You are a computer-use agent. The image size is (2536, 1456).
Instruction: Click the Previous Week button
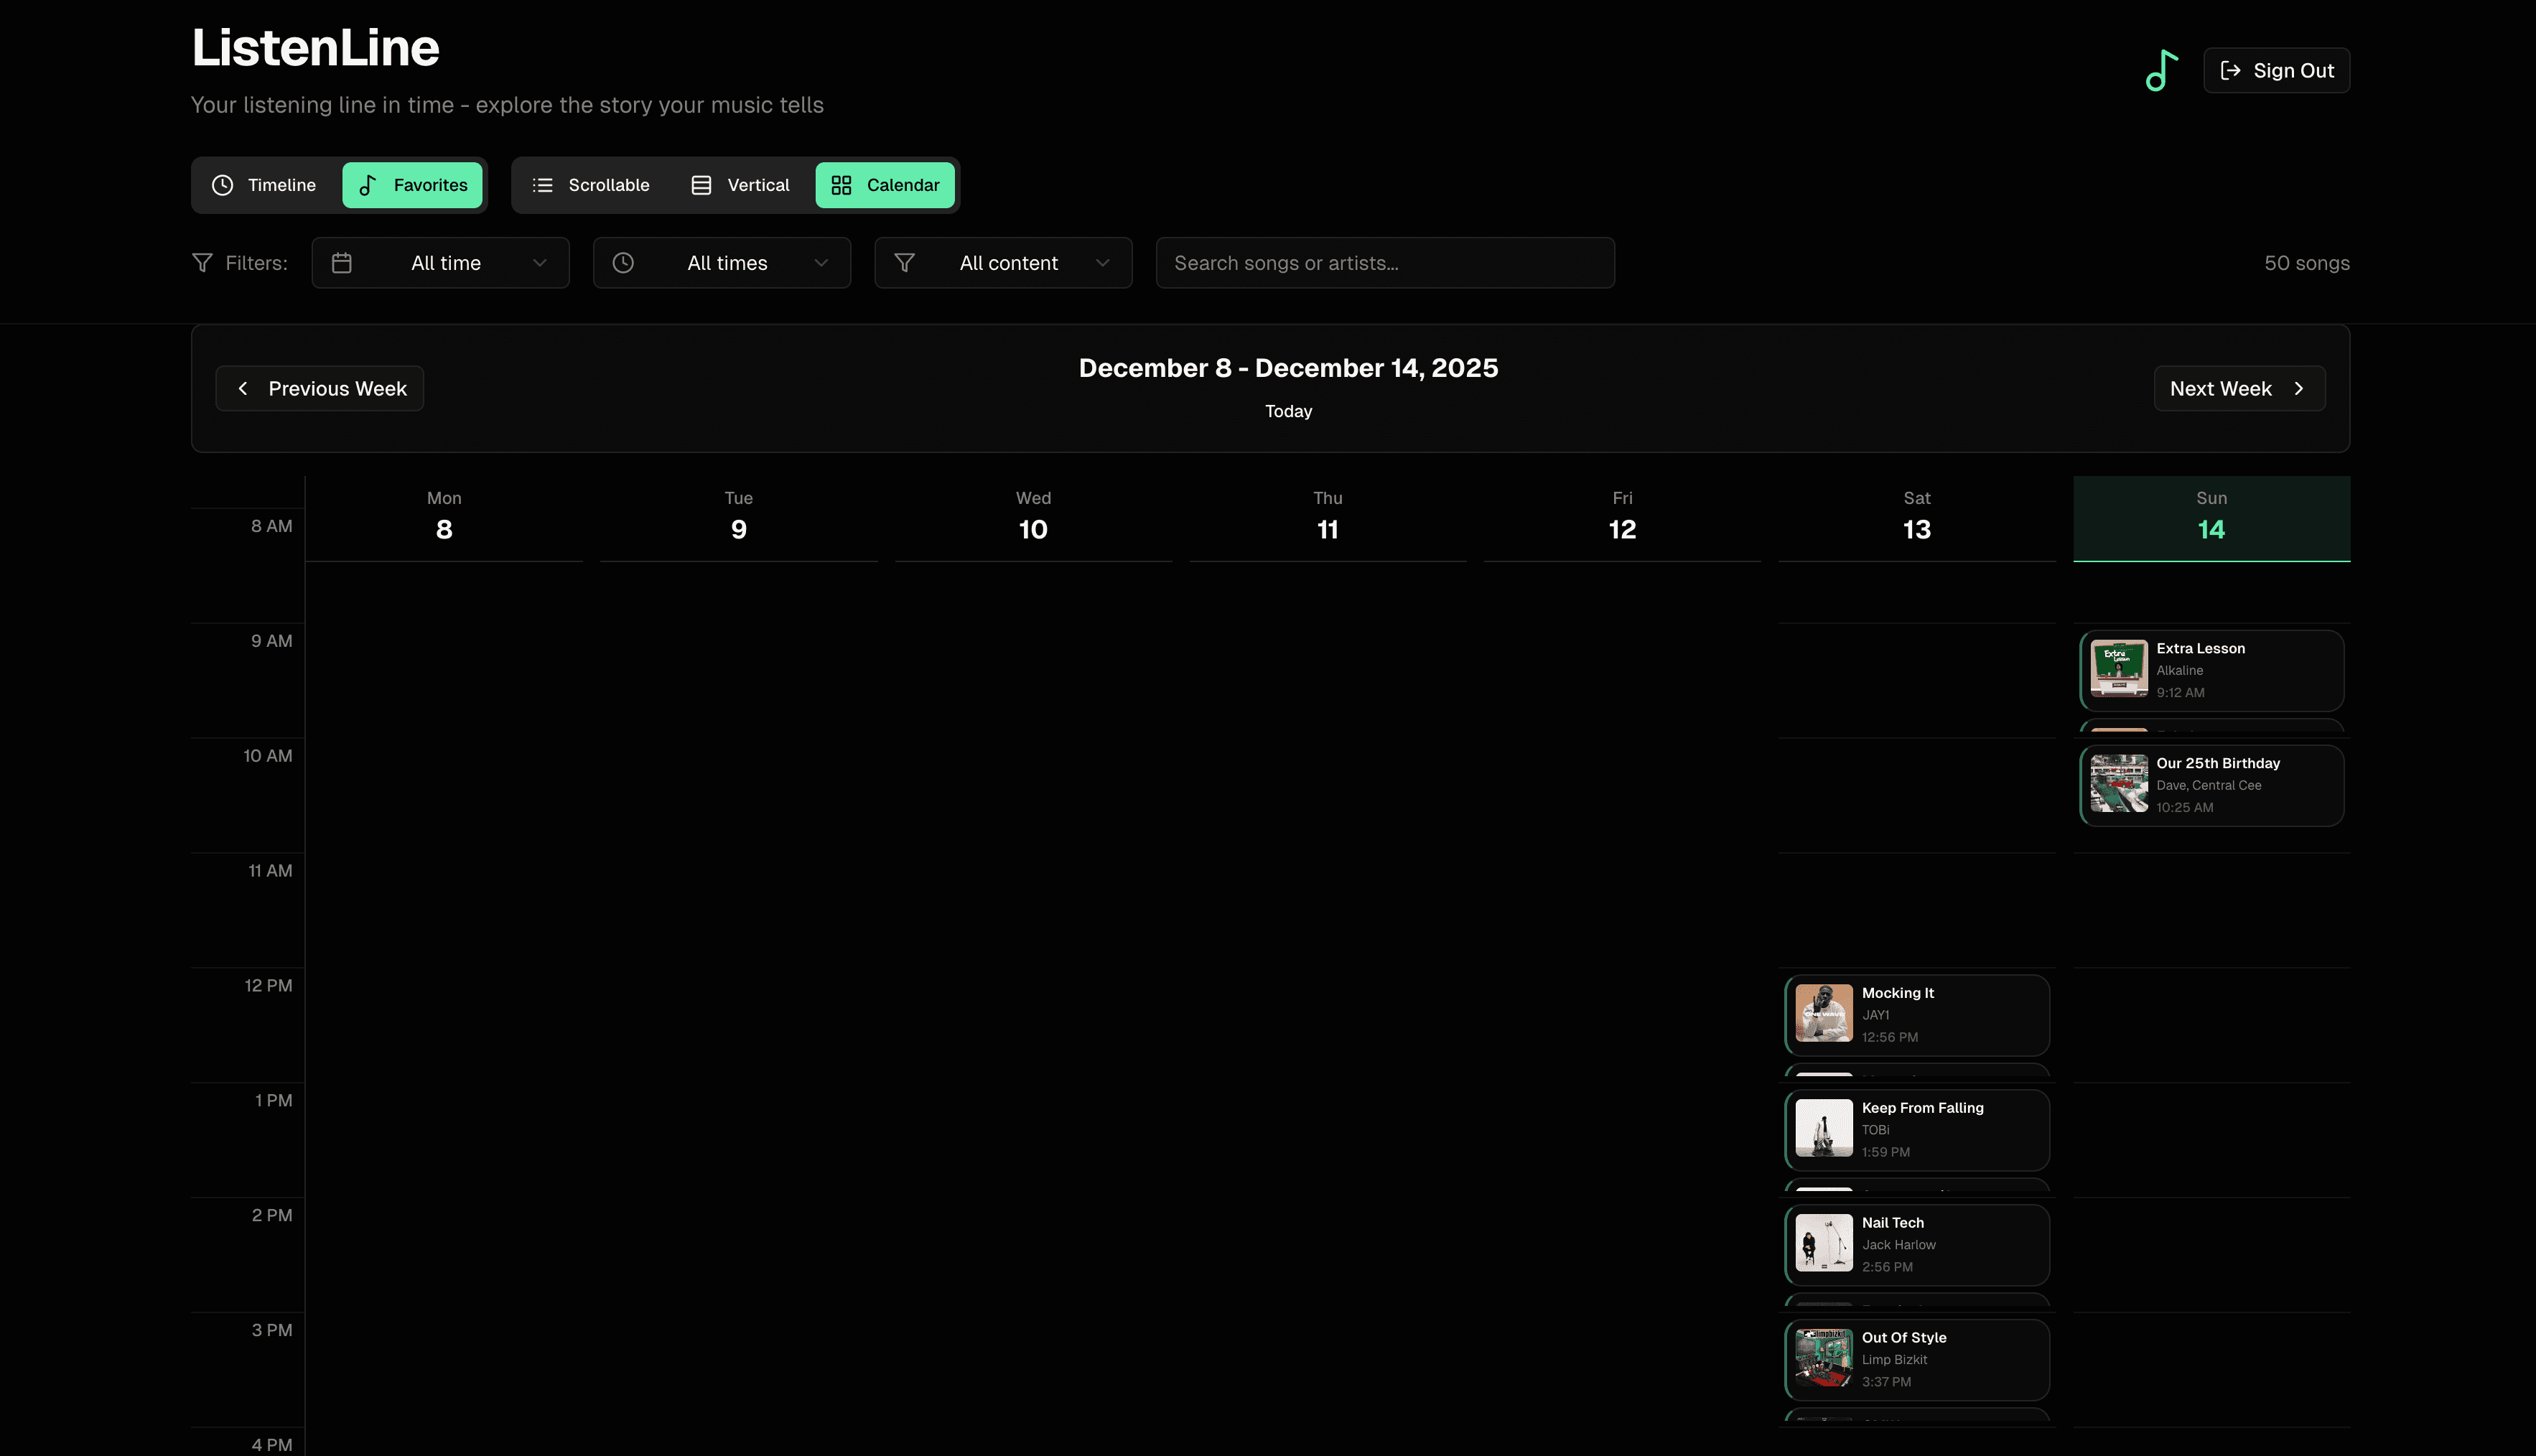(320, 388)
